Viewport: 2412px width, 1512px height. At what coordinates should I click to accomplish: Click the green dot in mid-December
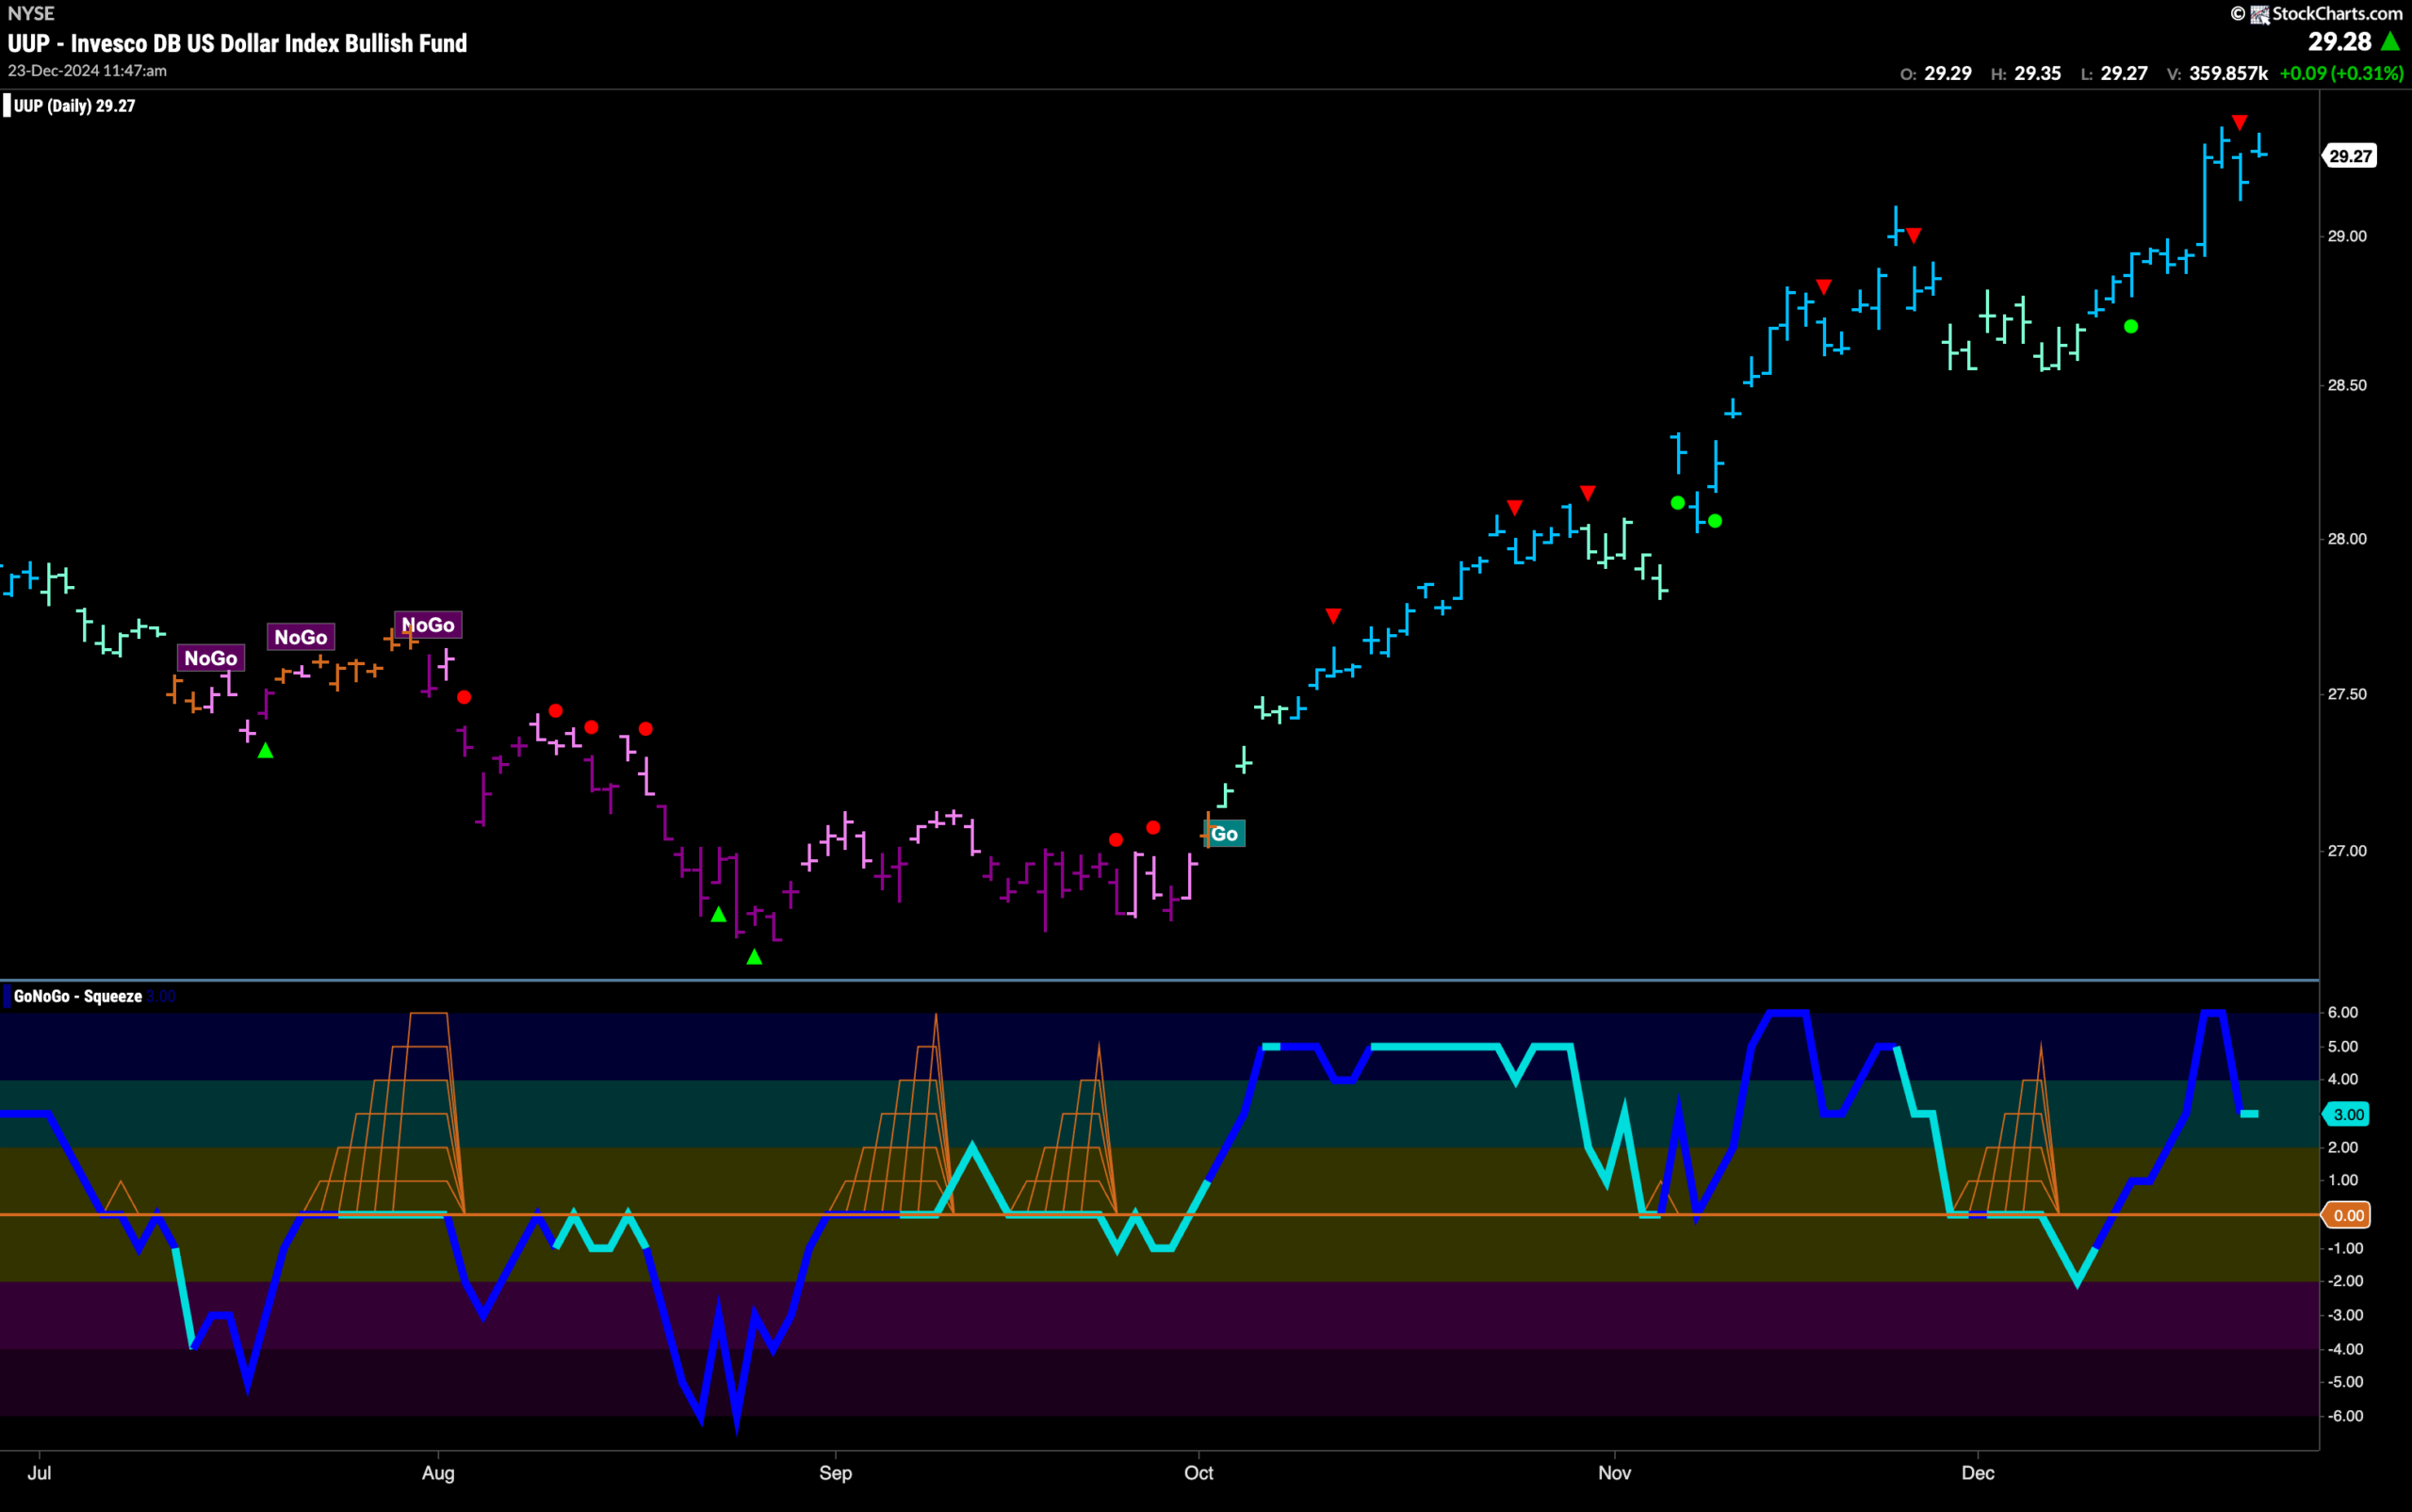coord(2131,327)
